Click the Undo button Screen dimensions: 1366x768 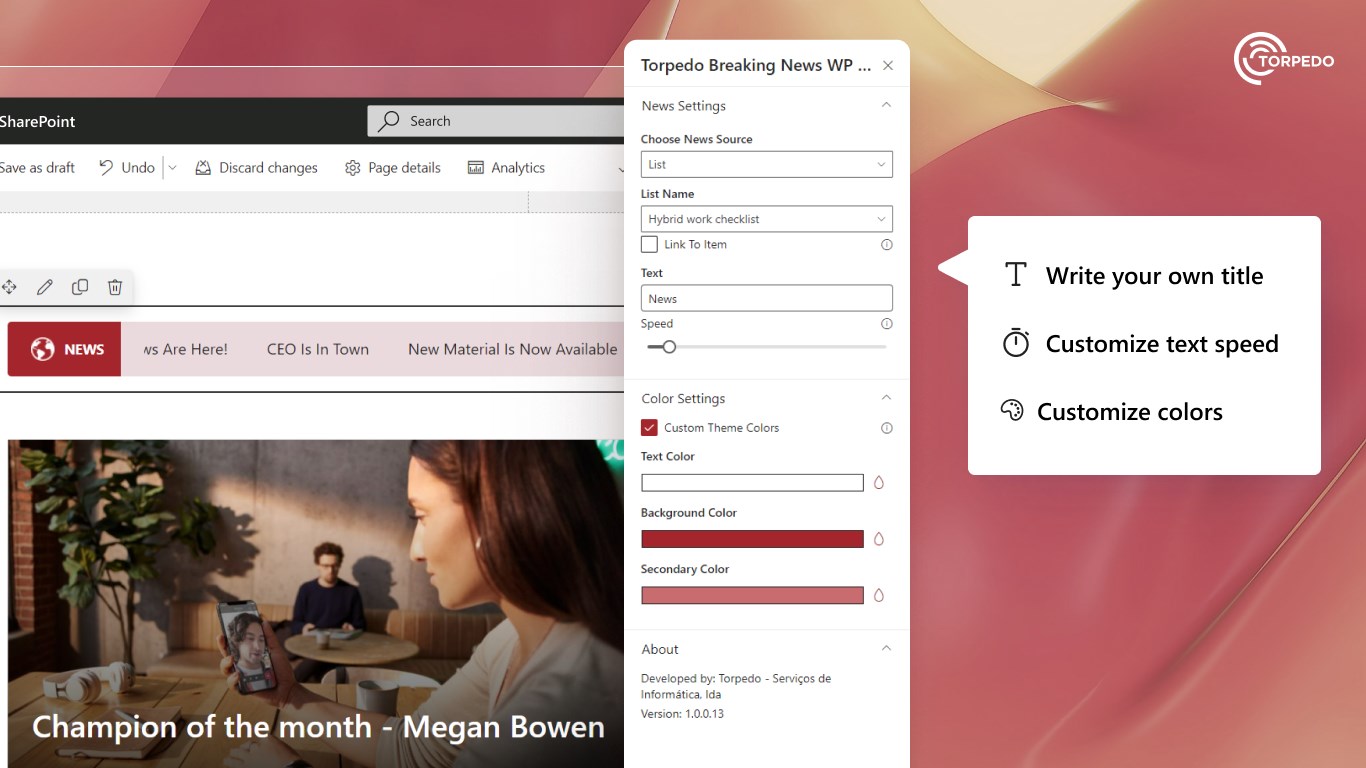127,168
